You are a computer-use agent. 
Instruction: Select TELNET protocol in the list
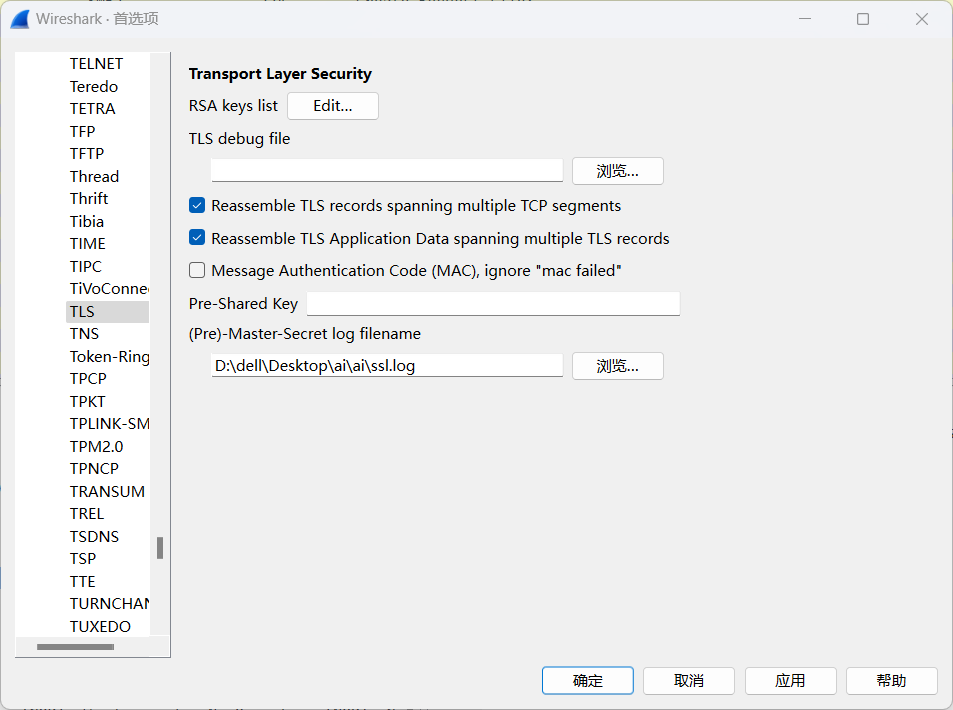tap(96, 64)
